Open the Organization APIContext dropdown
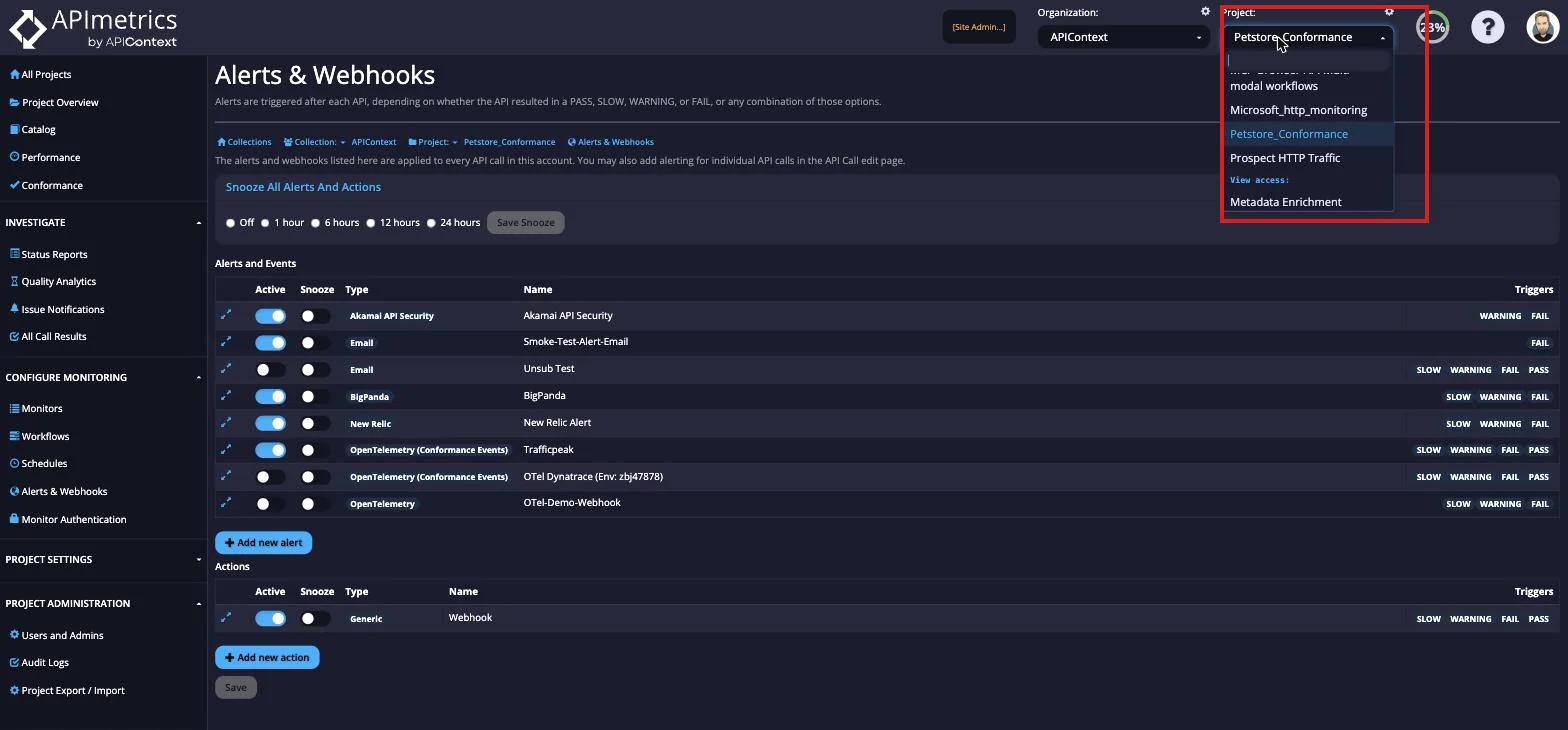The width and height of the screenshot is (1568, 730). (x=1124, y=37)
